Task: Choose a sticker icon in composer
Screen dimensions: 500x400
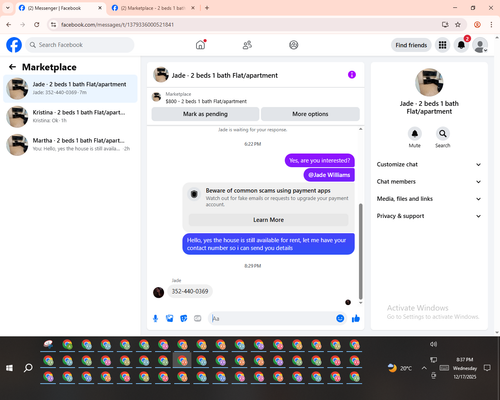Action: coord(184,319)
